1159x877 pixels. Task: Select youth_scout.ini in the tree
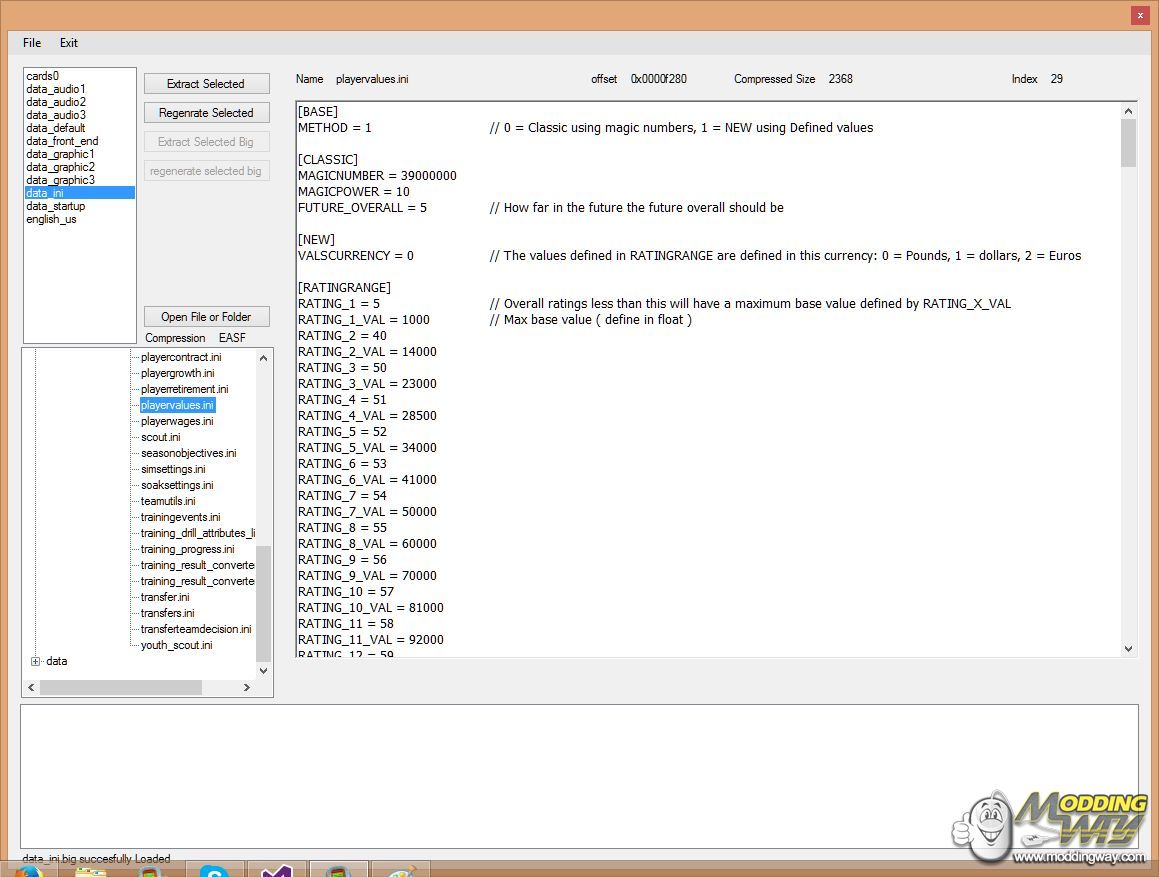click(176, 645)
